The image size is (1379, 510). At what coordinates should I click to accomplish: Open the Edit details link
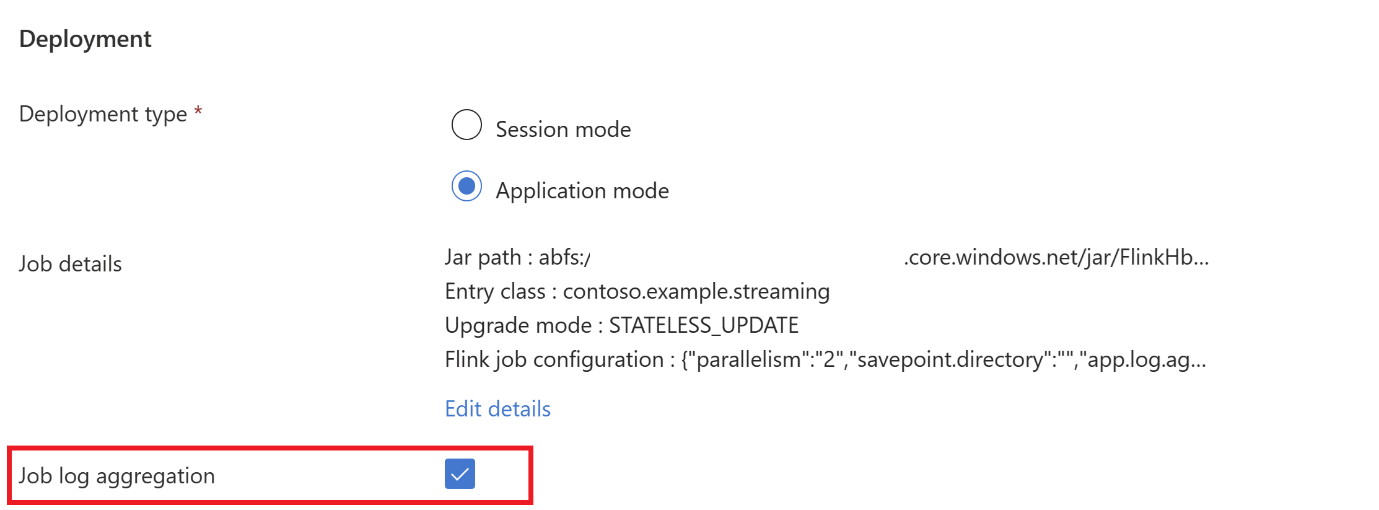pyautogui.click(x=497, y=409)
